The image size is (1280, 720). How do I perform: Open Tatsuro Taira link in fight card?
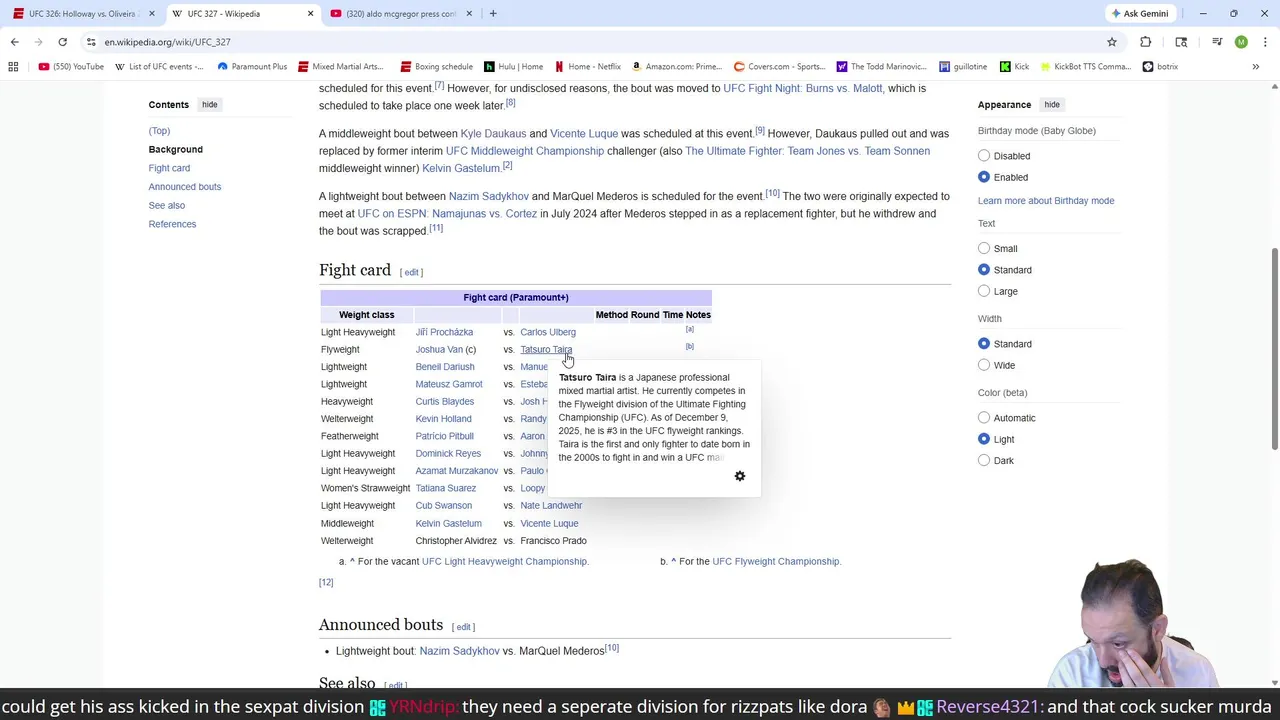(x=546, y=350)
